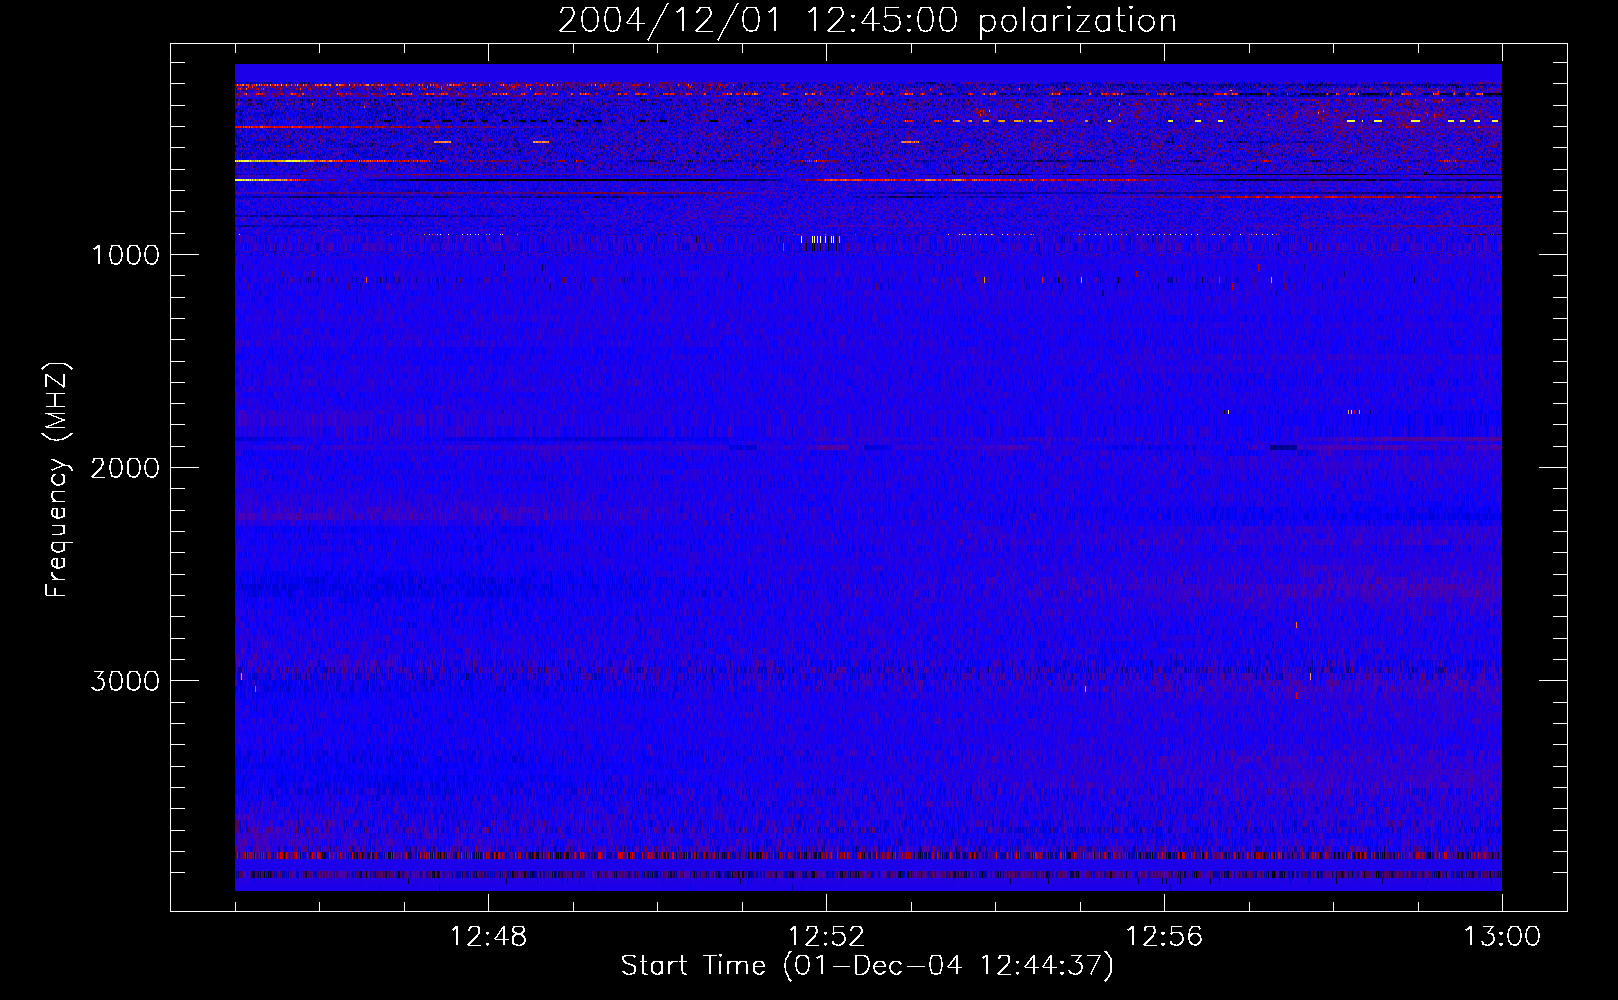
Task: Click the 12:52 time axis label
Action: tap(826, 937)
